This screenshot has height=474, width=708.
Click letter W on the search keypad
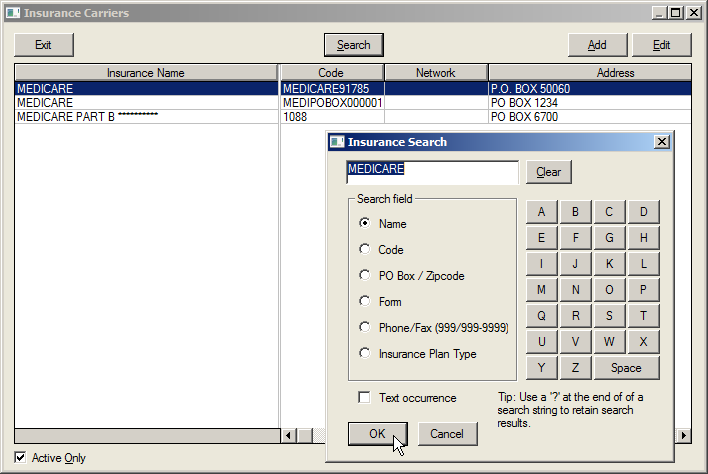(609, 342)
